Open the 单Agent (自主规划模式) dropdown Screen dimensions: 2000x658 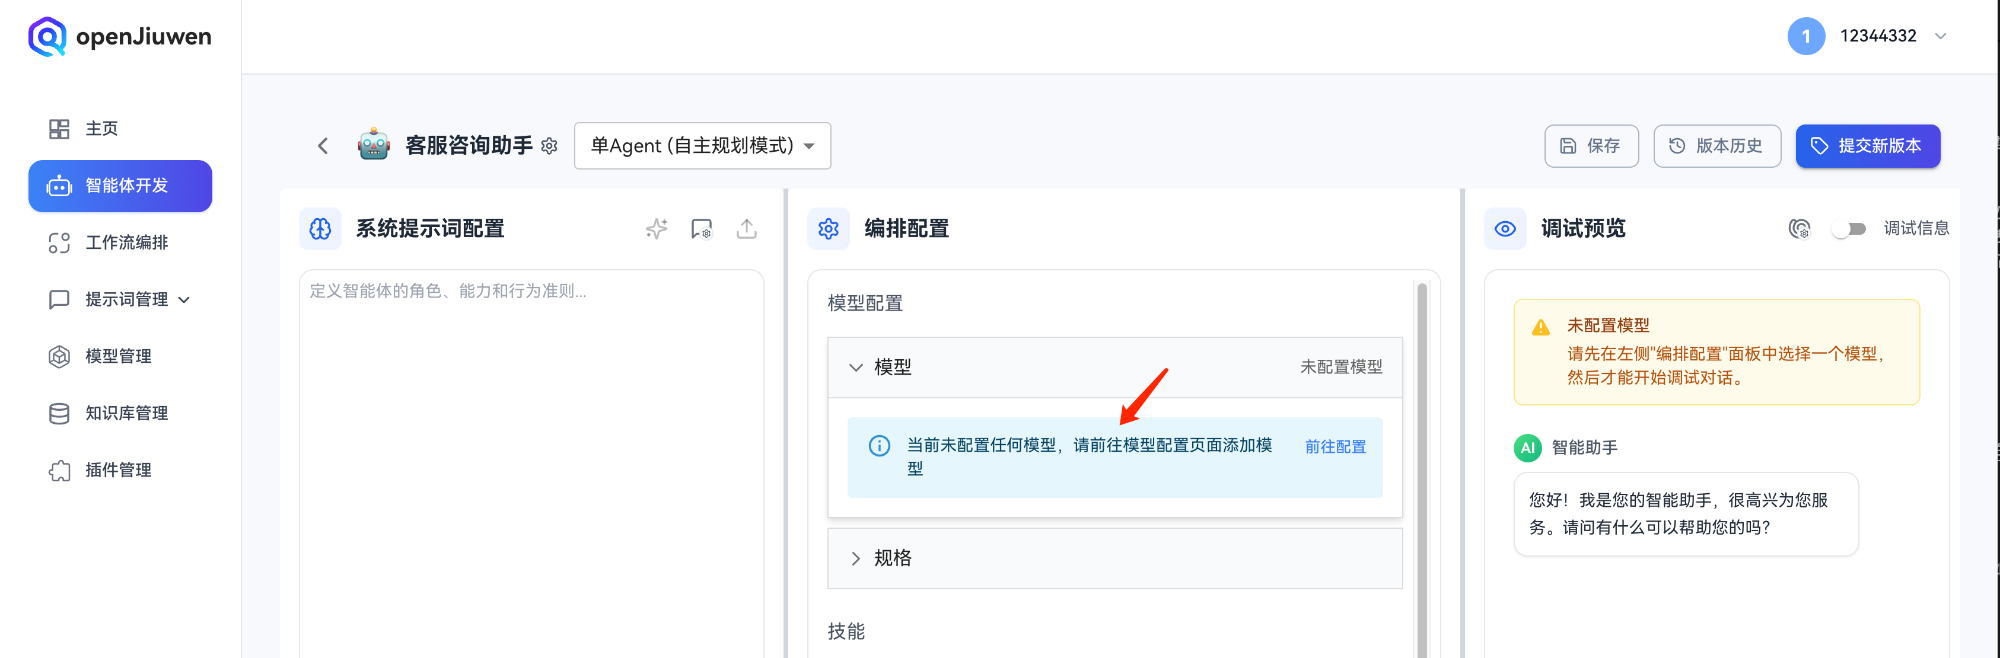tap(702, 146)
